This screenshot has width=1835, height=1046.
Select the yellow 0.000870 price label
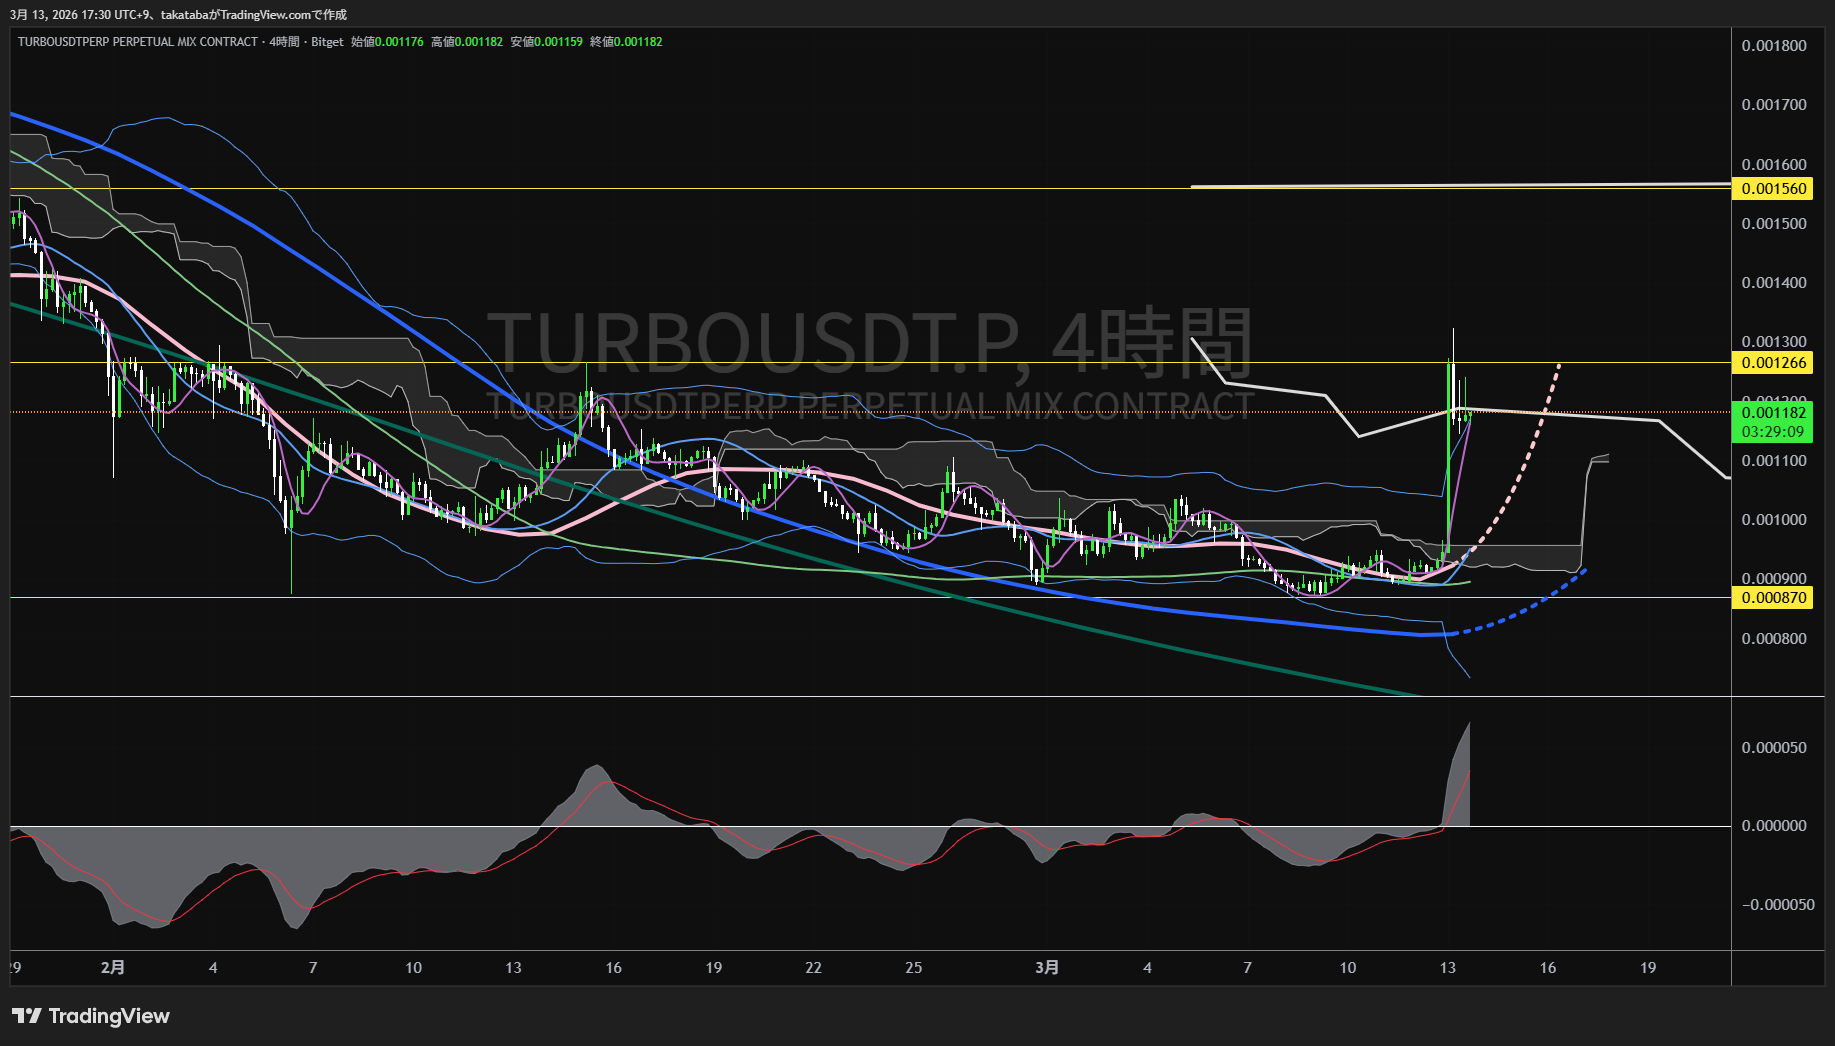pyautogui.click(x=1774, y=598)
